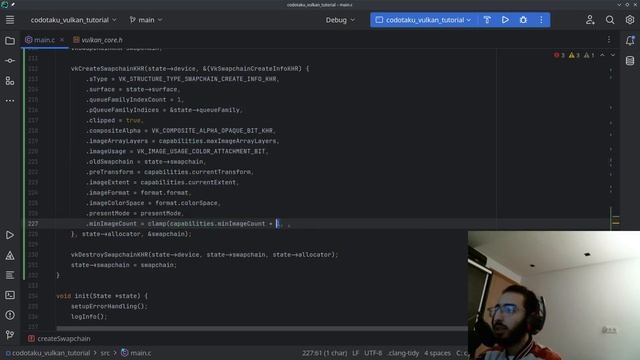Click the caret position 227:61 indicator
The image size is (640, 360).
pos(324,353)
